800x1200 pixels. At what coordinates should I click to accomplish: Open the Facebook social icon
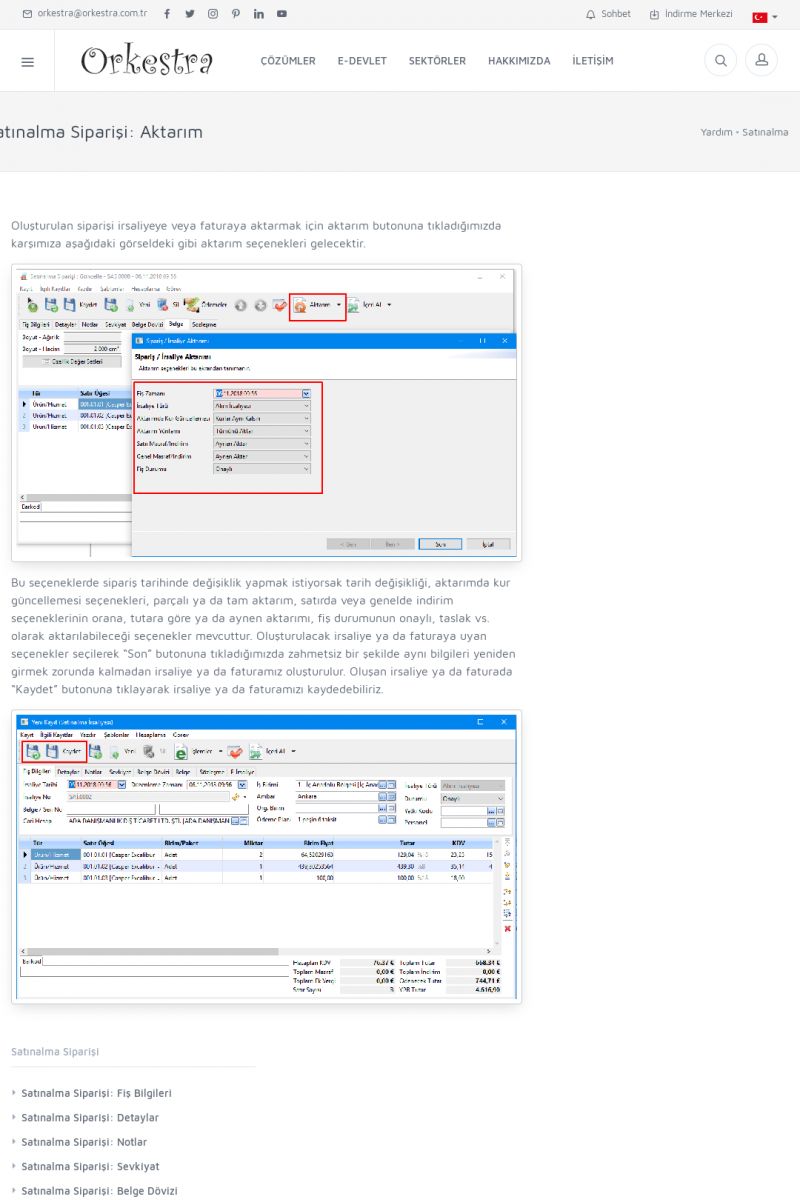tap(166, 14)
